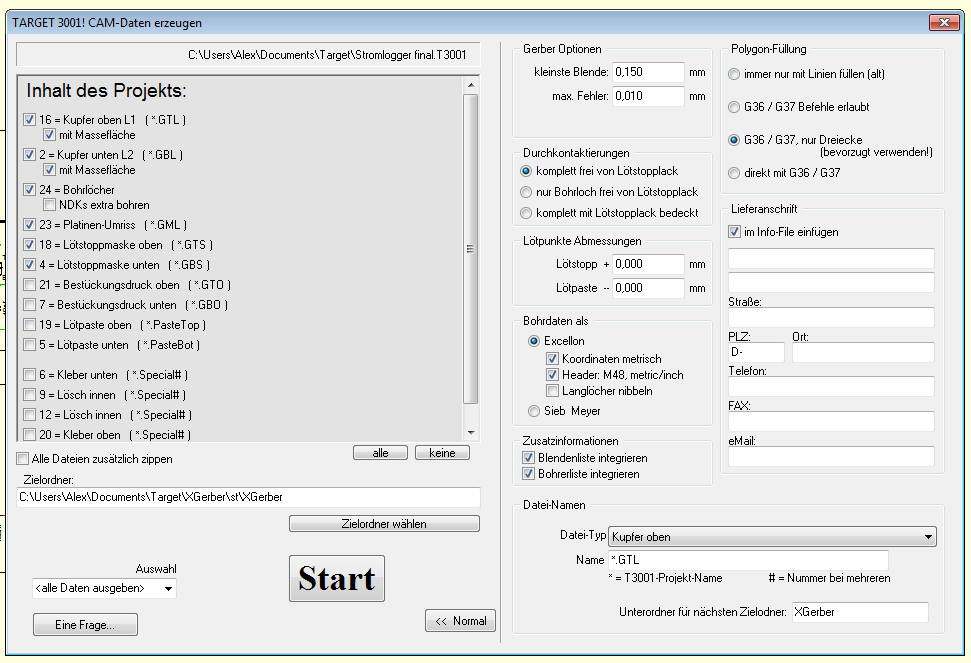The height and width of the screenshot is (663, 971).
Task: Toggle 'Blendenliste integrieren' checkbox
Action: pyautogui.click(x=528, y=457)
